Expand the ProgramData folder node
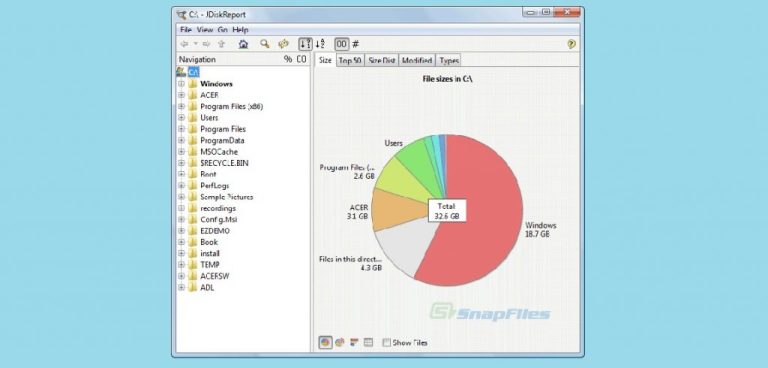Viewport: 768px width, 368px height. coord(181,140)
